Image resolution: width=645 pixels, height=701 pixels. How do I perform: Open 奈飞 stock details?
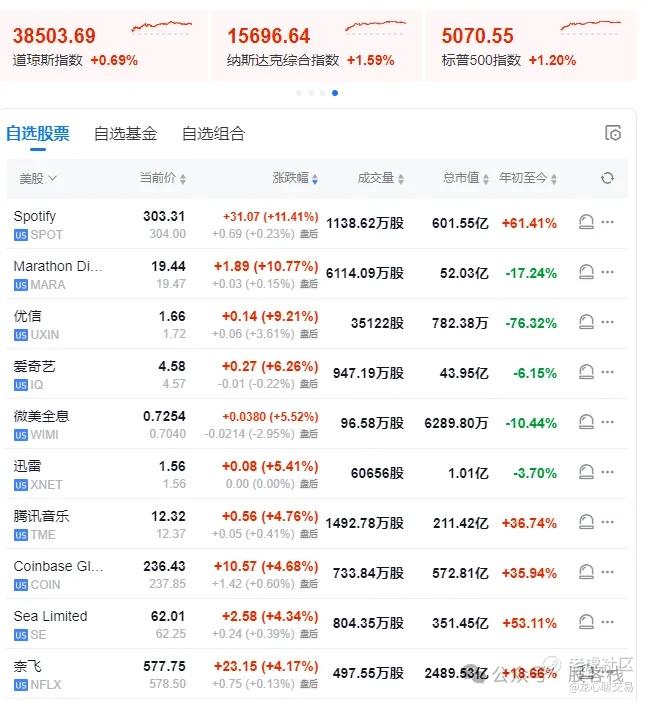[x=27, y=667]
